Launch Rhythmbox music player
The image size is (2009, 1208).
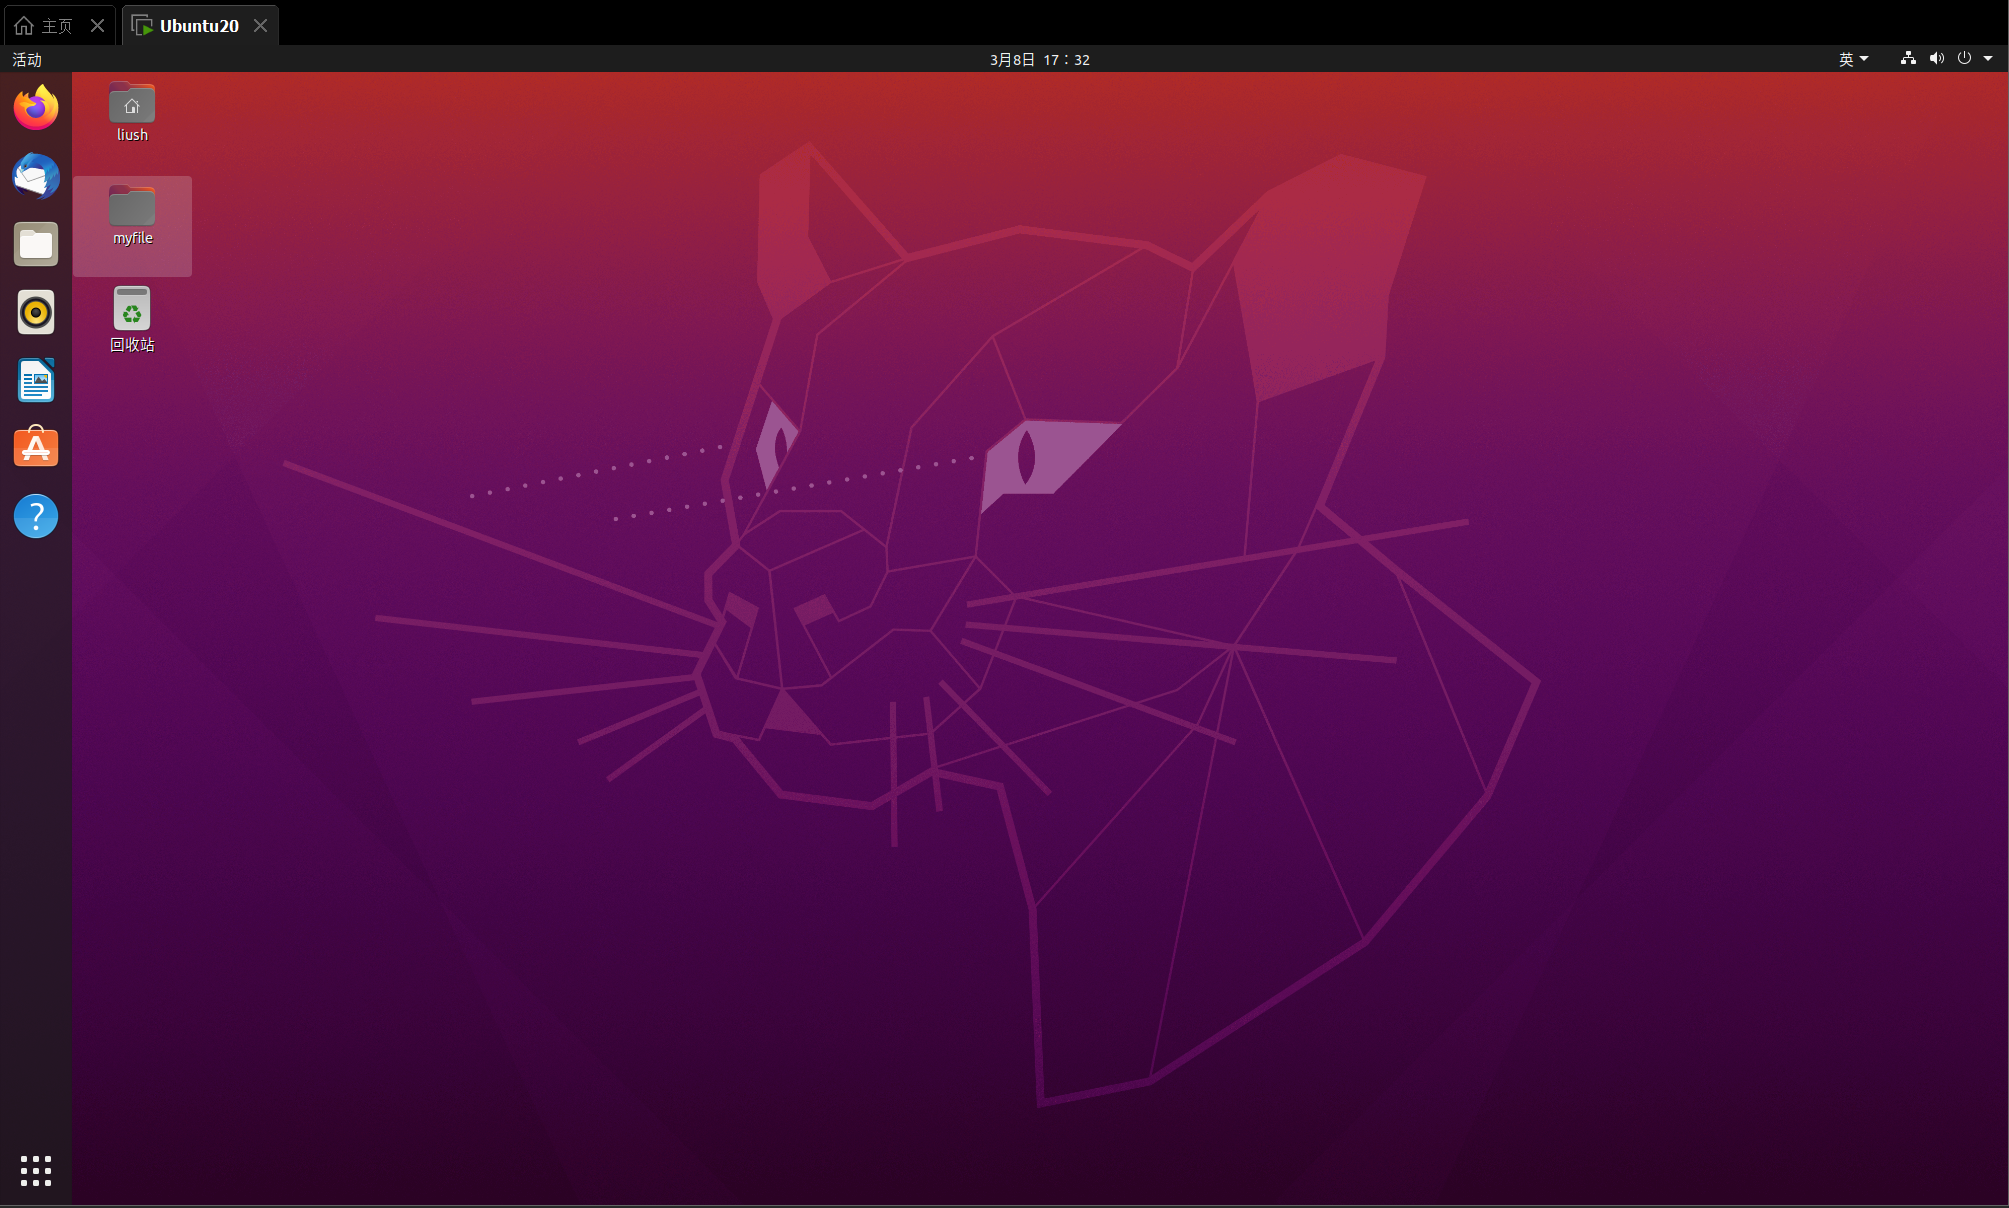pyautogui.click(x=36, y=312)
